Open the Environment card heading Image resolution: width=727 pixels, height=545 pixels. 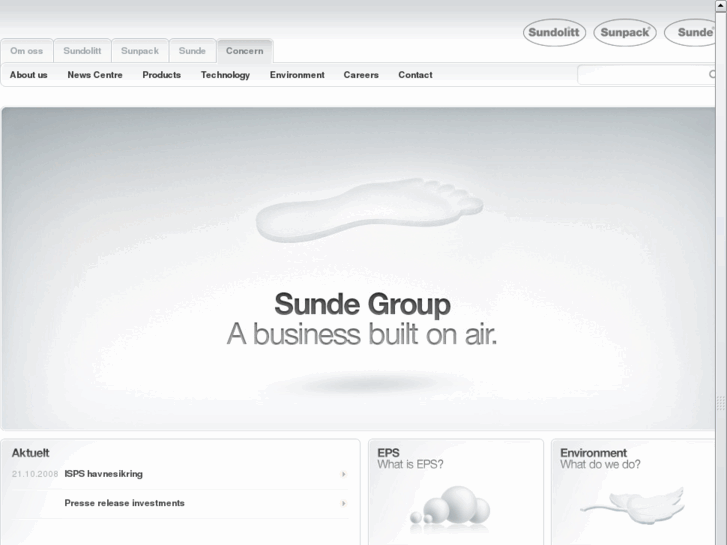click(x=593, y=453)
